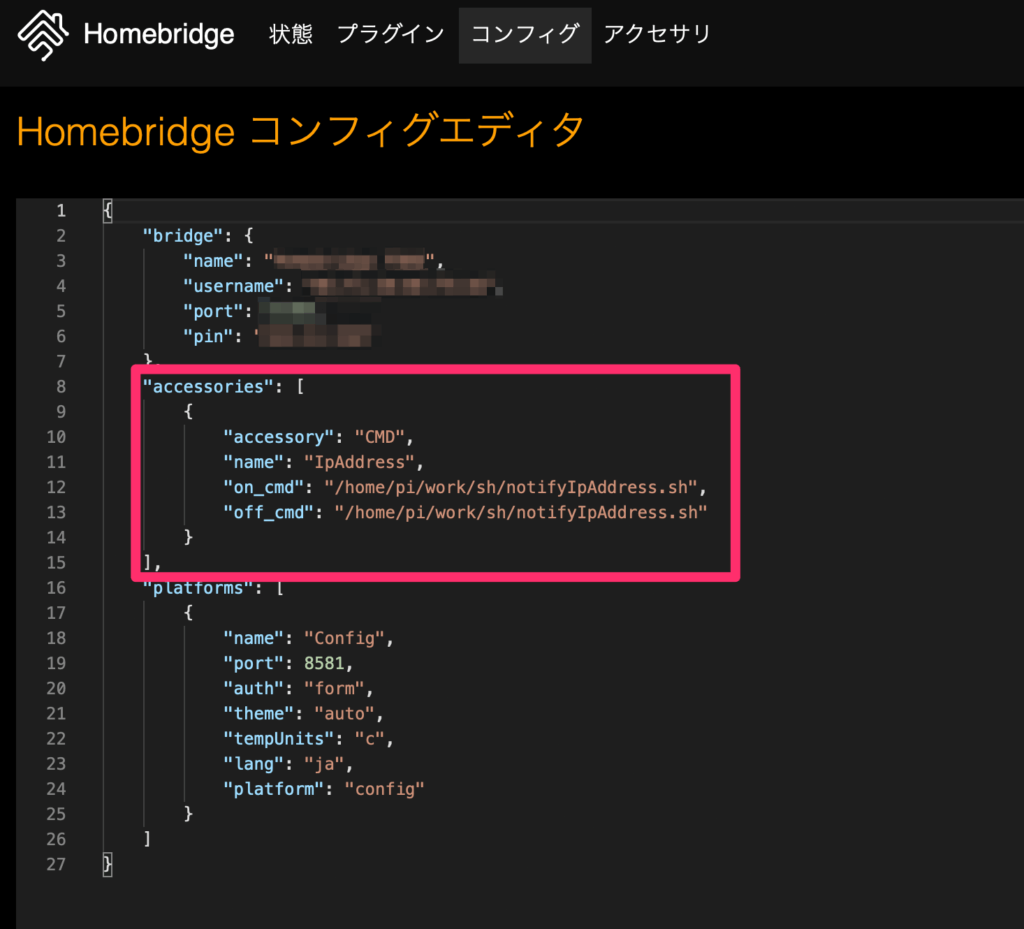The image size is (1024, 929).
Task: Click the "config" platform value
Action: 385,789
